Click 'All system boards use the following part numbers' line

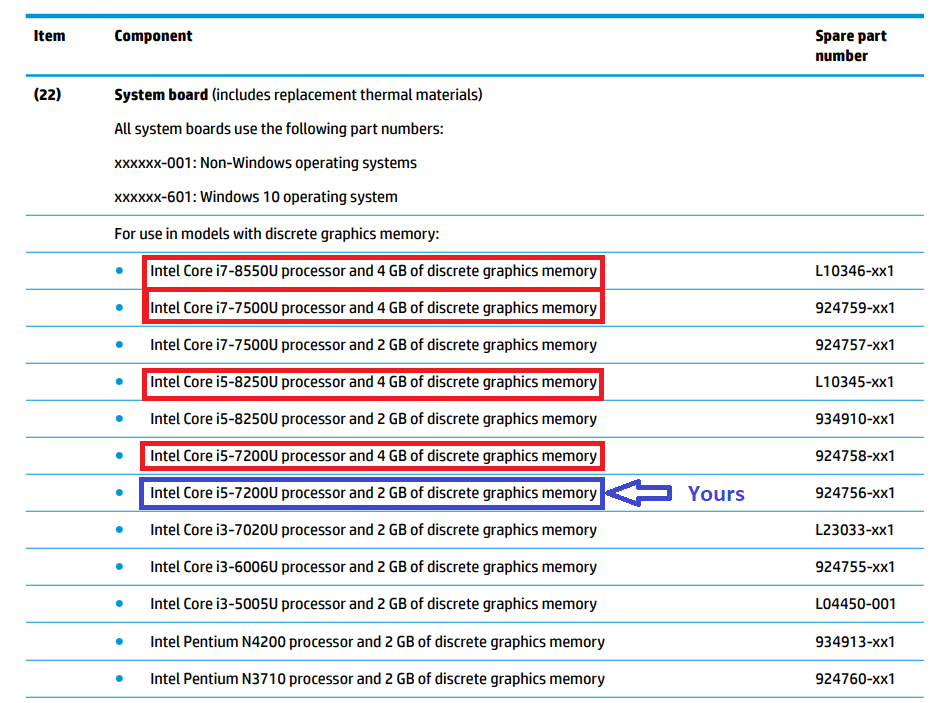[x=278, y=129]
